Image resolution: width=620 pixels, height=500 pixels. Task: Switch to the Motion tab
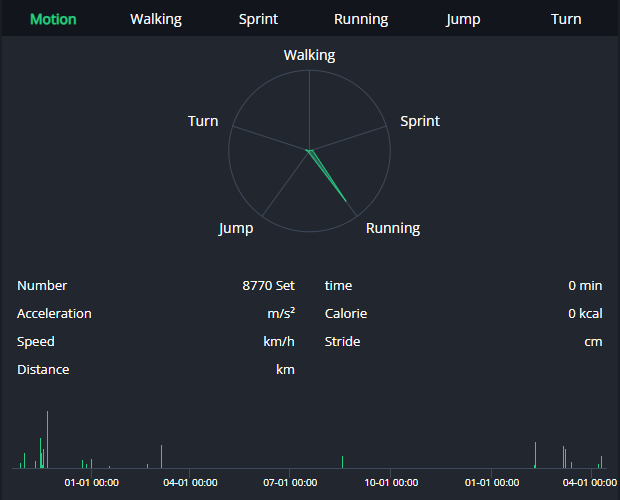coord(53,19)
